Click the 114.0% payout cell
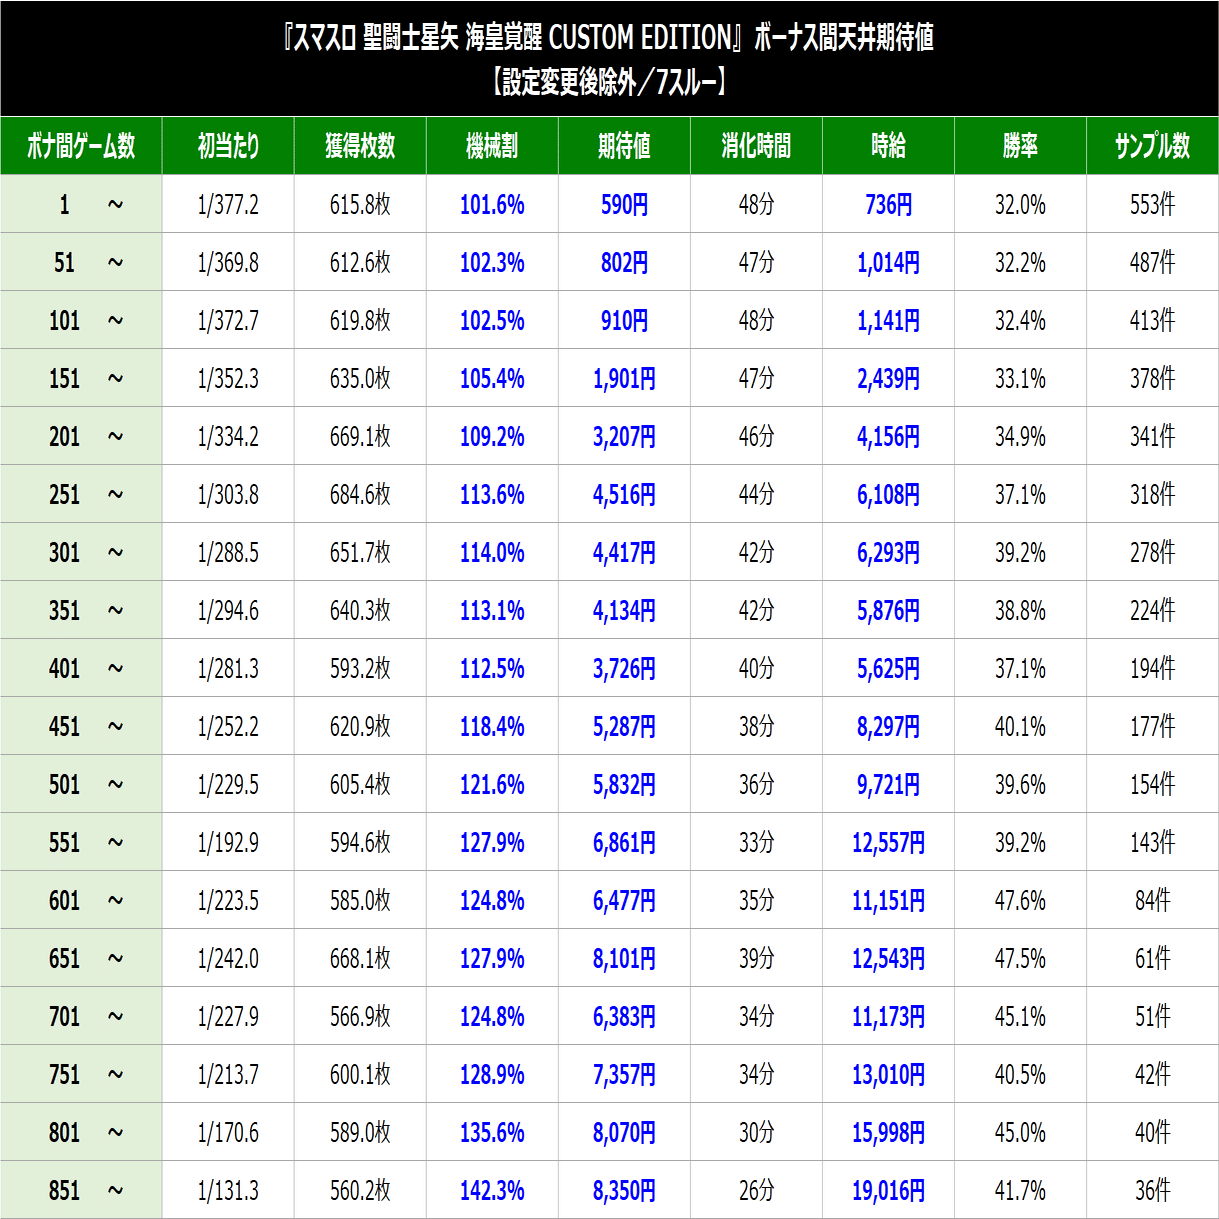Screen dimensions: 1219x1219 click(x=492, y=552)
